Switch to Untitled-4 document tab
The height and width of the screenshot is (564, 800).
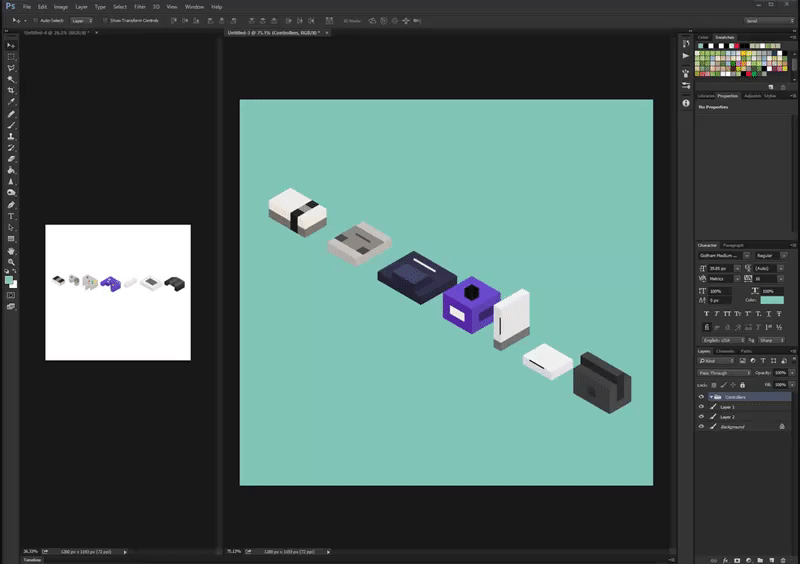pos(57,33)
